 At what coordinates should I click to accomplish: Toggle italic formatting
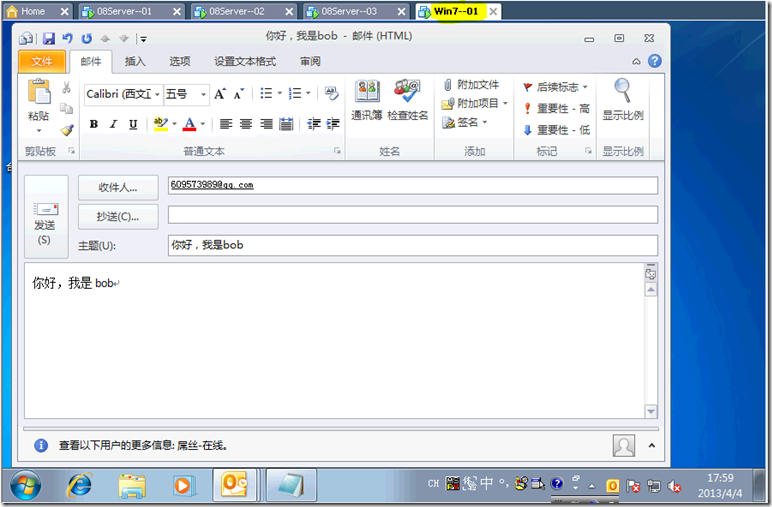[113, 124]
